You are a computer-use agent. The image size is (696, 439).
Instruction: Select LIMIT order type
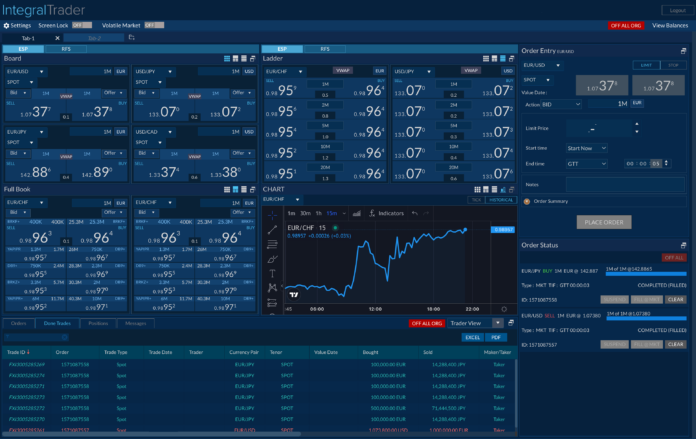pos(646,65)
